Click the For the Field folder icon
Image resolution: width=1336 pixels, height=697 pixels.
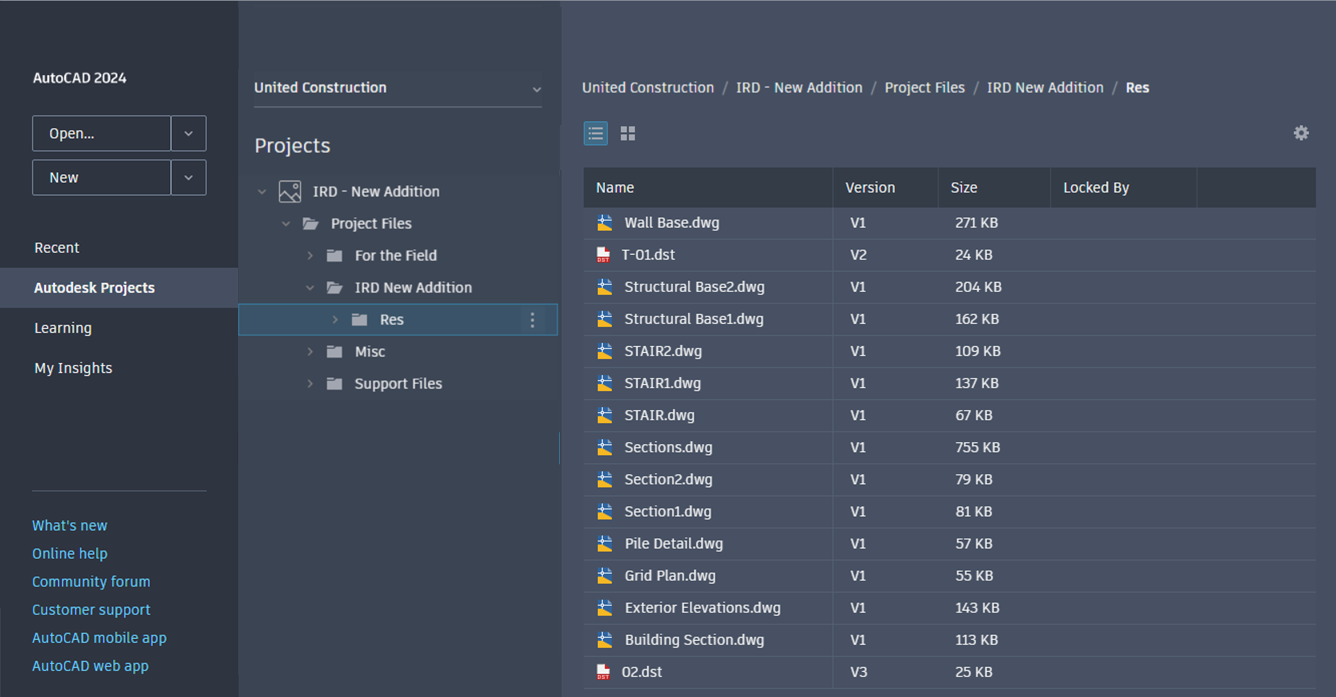[335, 256]
